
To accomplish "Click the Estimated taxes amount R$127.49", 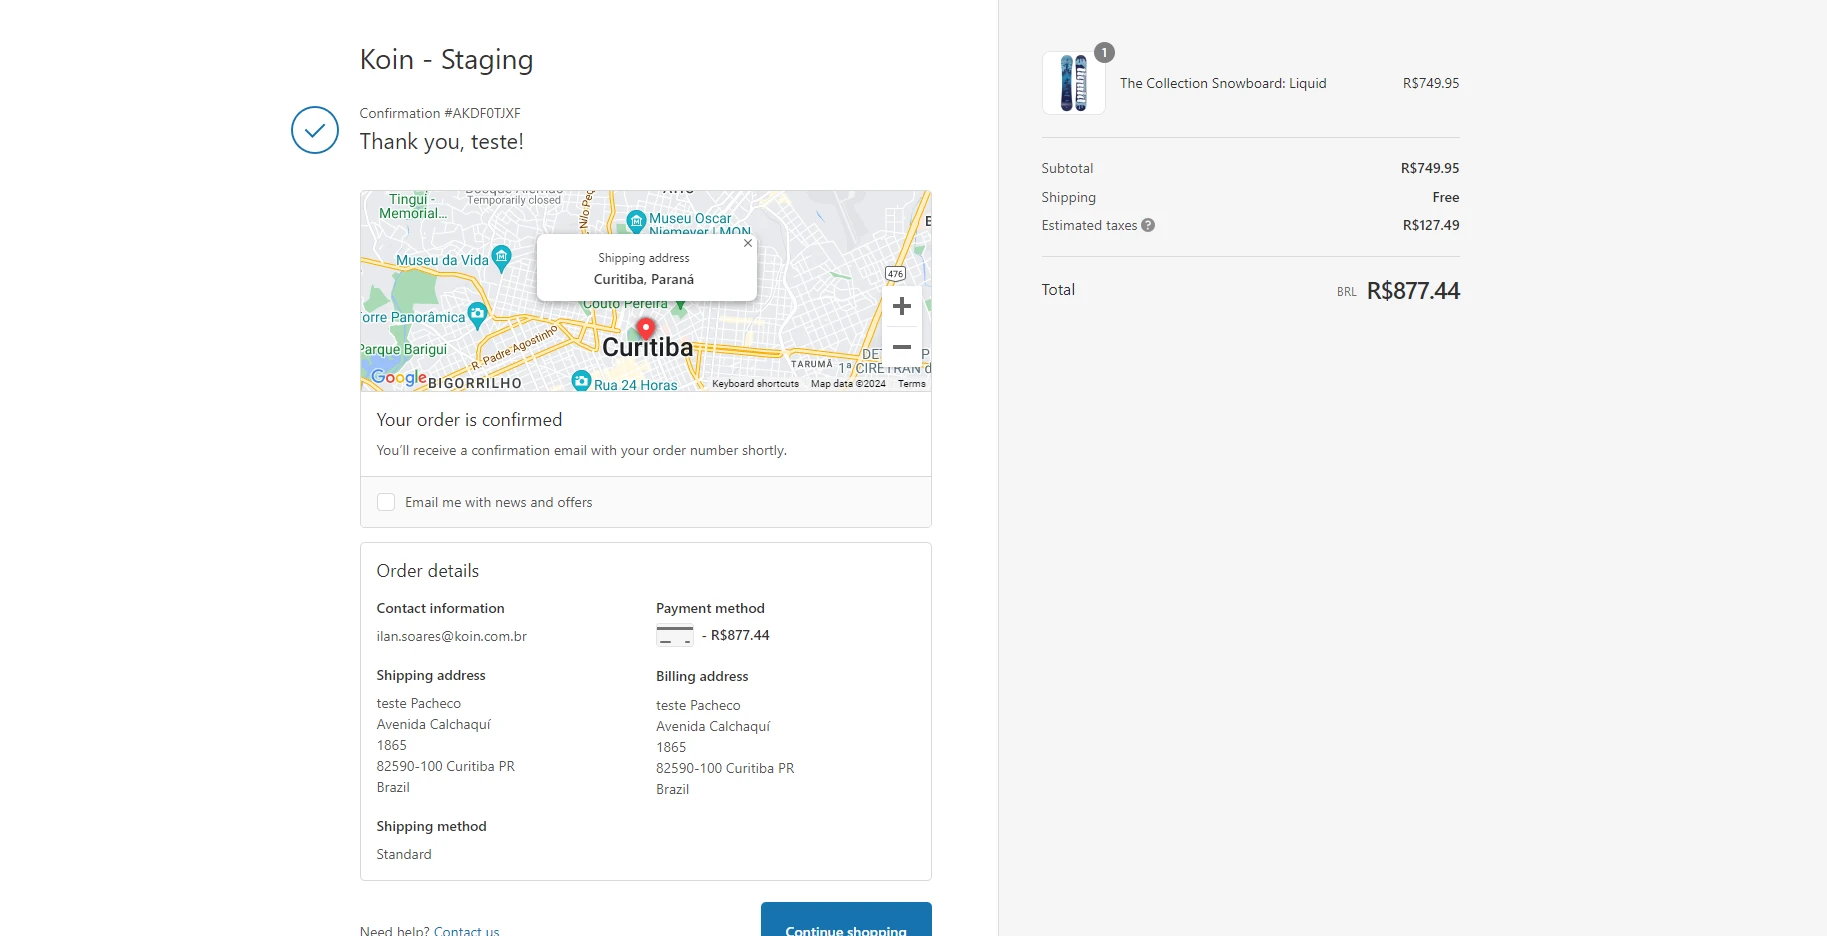I will click(1431, 225).
